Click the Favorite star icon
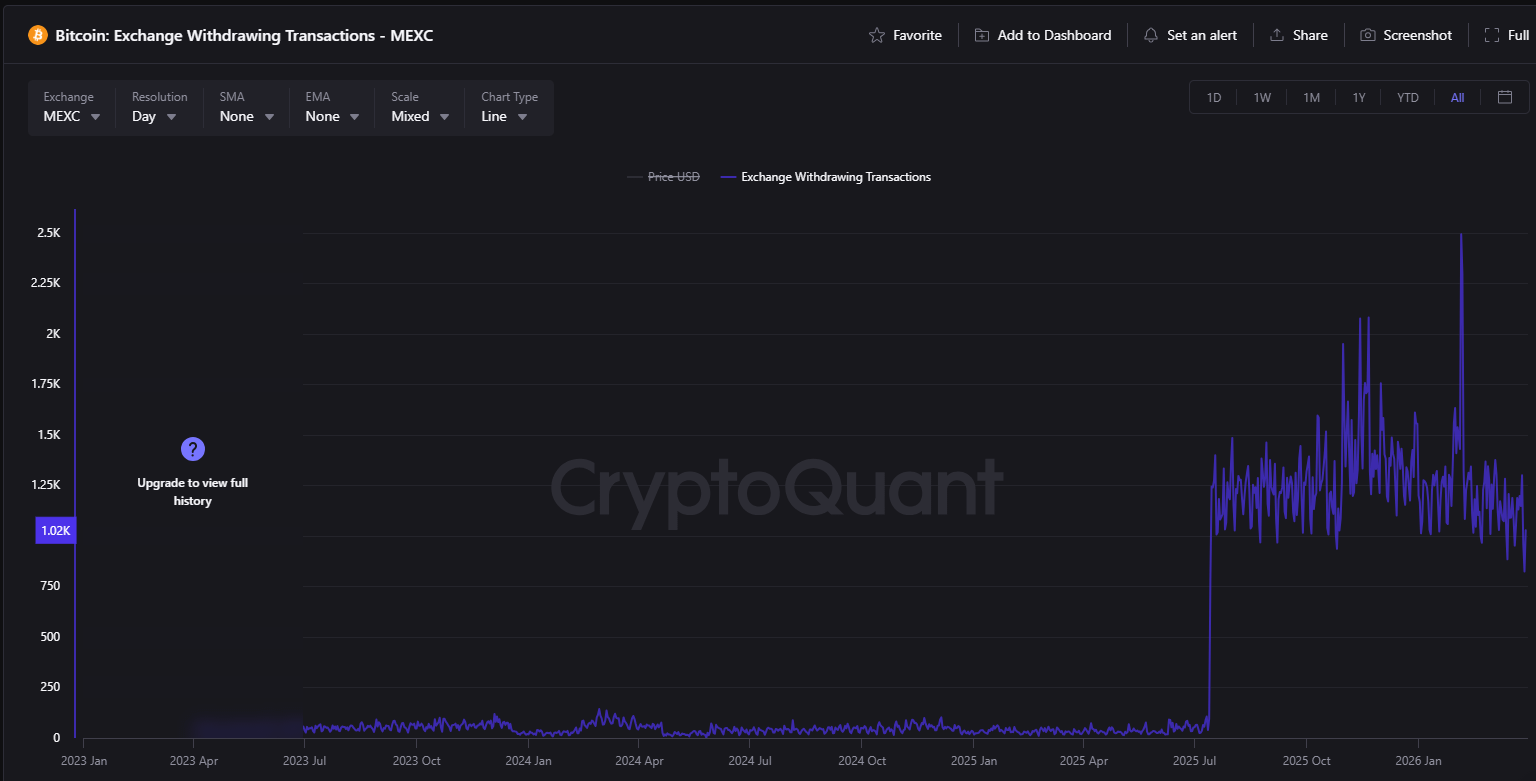1536x781 pixels. click(877, 35)
